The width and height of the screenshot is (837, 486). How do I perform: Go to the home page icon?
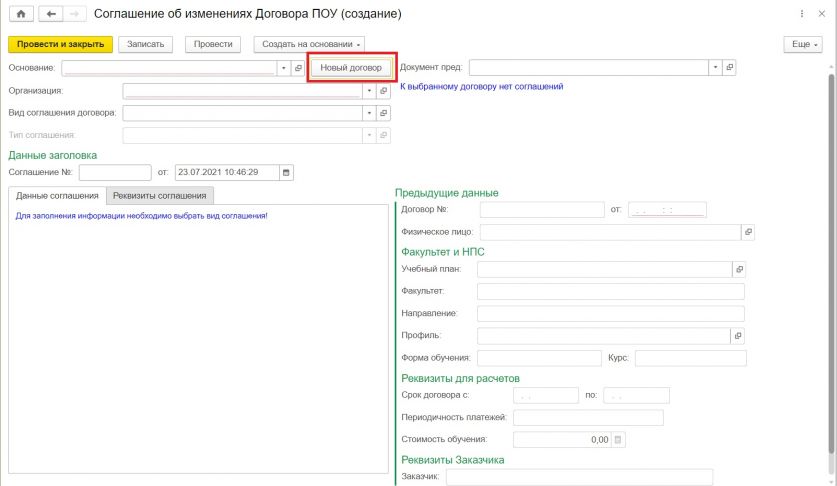[x=21, y=14]
